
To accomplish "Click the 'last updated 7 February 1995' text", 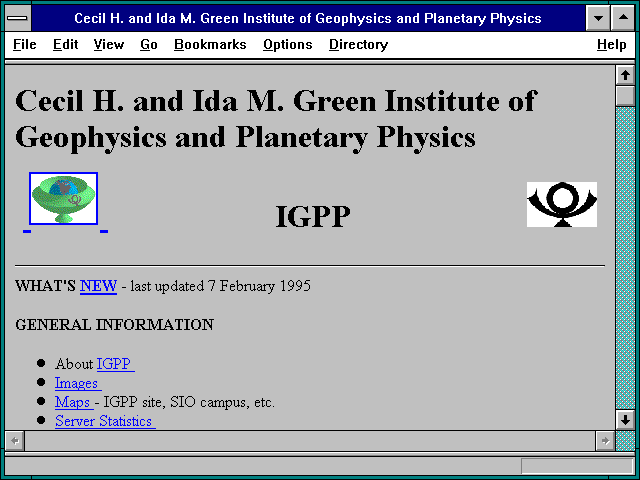I will point(220,286).
